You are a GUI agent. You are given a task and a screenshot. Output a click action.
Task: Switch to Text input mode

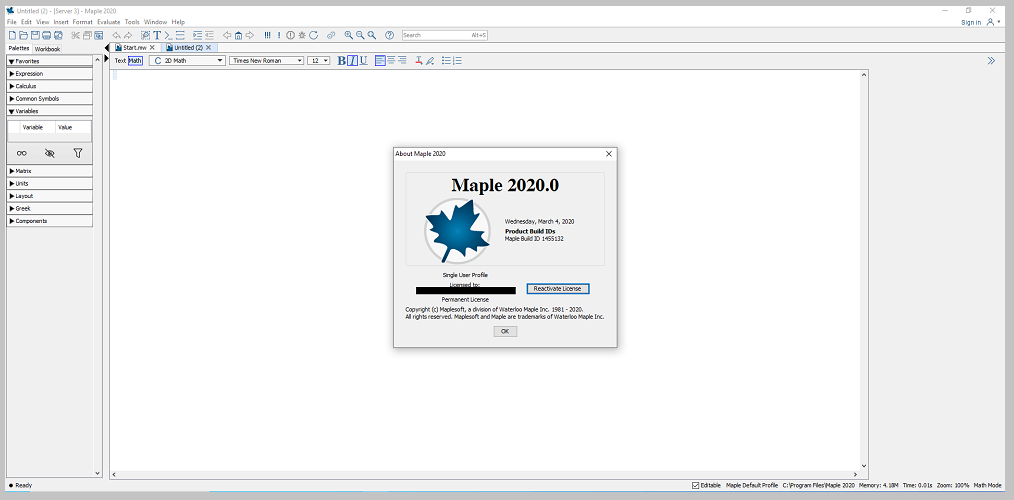pyautogui.click(x=120, y=60)
